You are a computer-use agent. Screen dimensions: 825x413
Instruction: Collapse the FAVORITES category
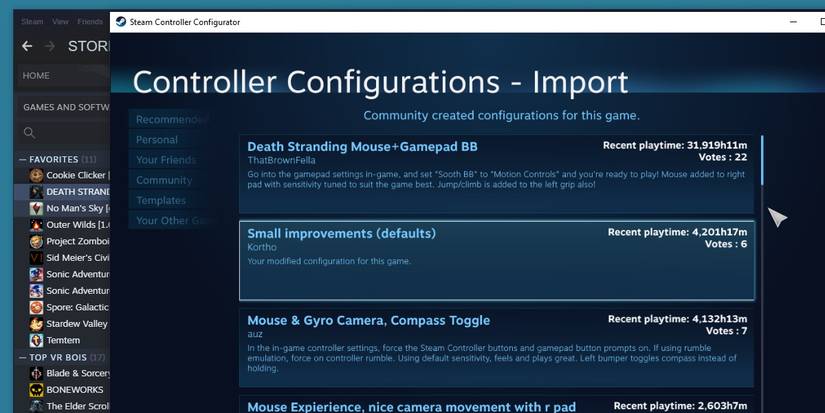pyautogui.click(x=23, y=159)
